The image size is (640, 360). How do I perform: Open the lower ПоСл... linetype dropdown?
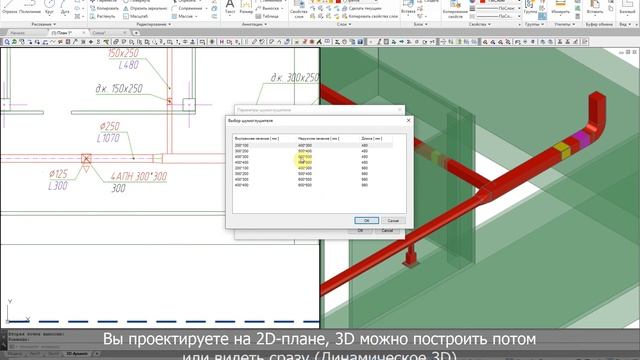point(519,16)
